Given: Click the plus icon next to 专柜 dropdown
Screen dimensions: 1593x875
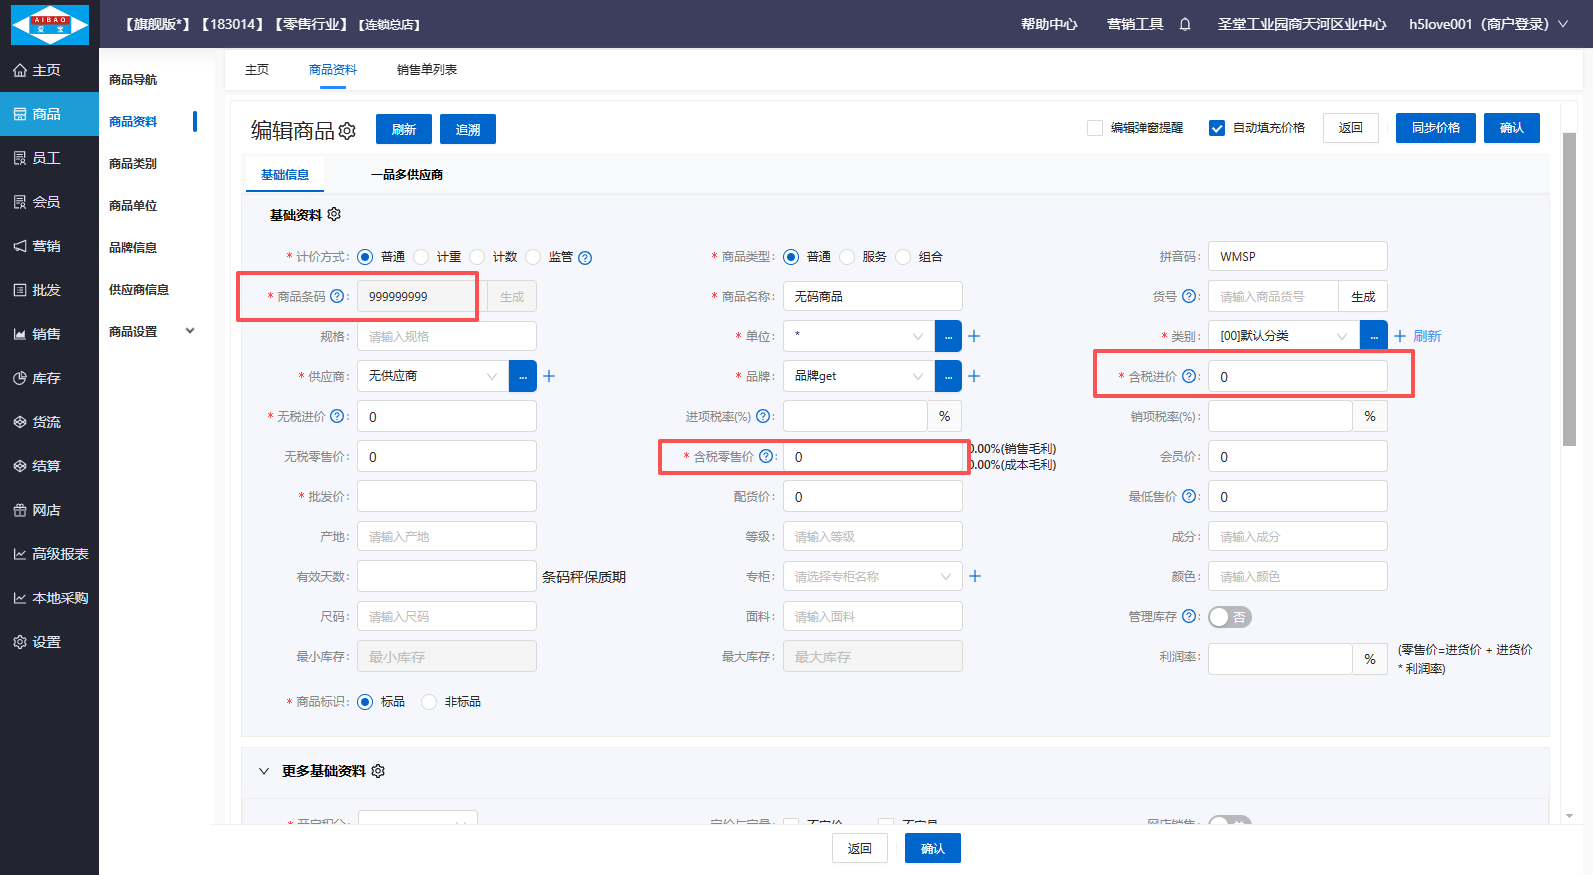Looking at the screenshot, I should coord(975,576).
